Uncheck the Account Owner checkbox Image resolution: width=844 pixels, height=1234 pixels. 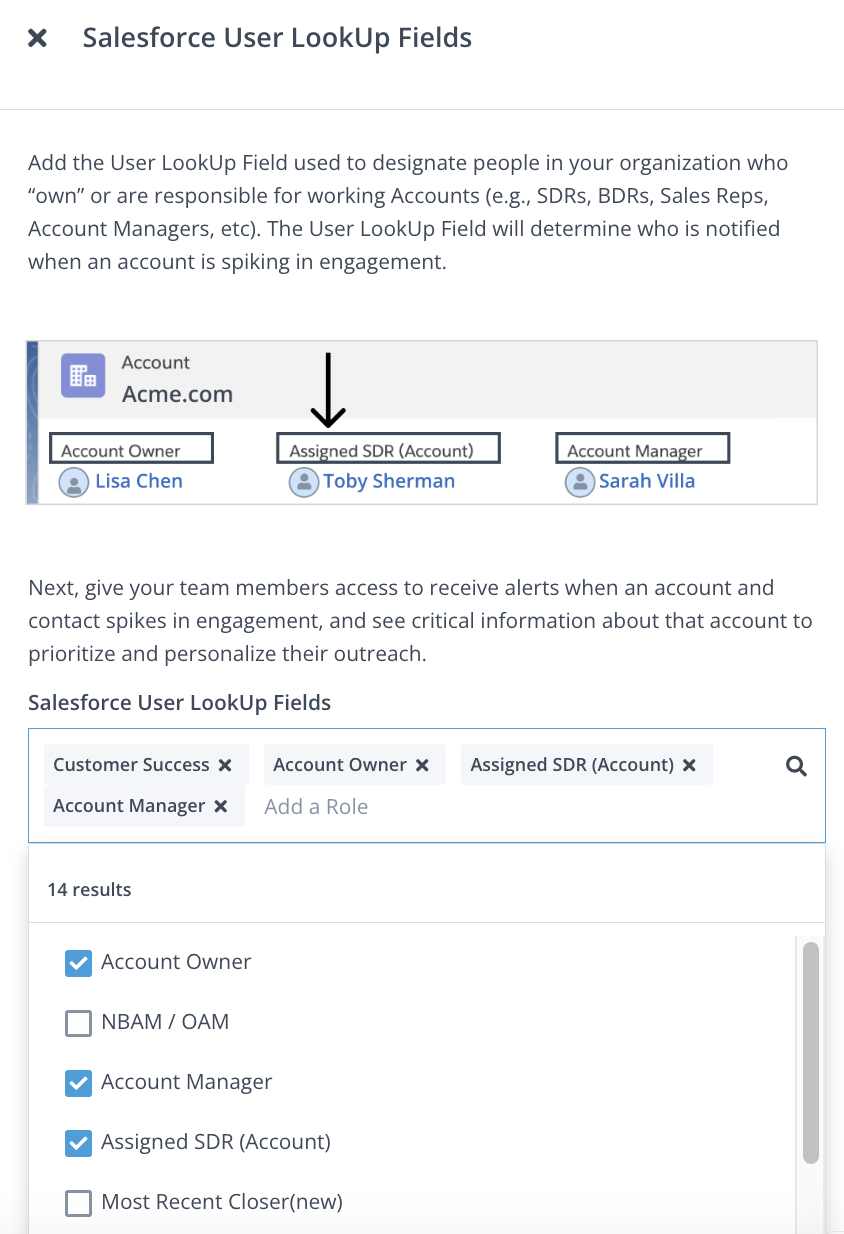tap(78, 963)
